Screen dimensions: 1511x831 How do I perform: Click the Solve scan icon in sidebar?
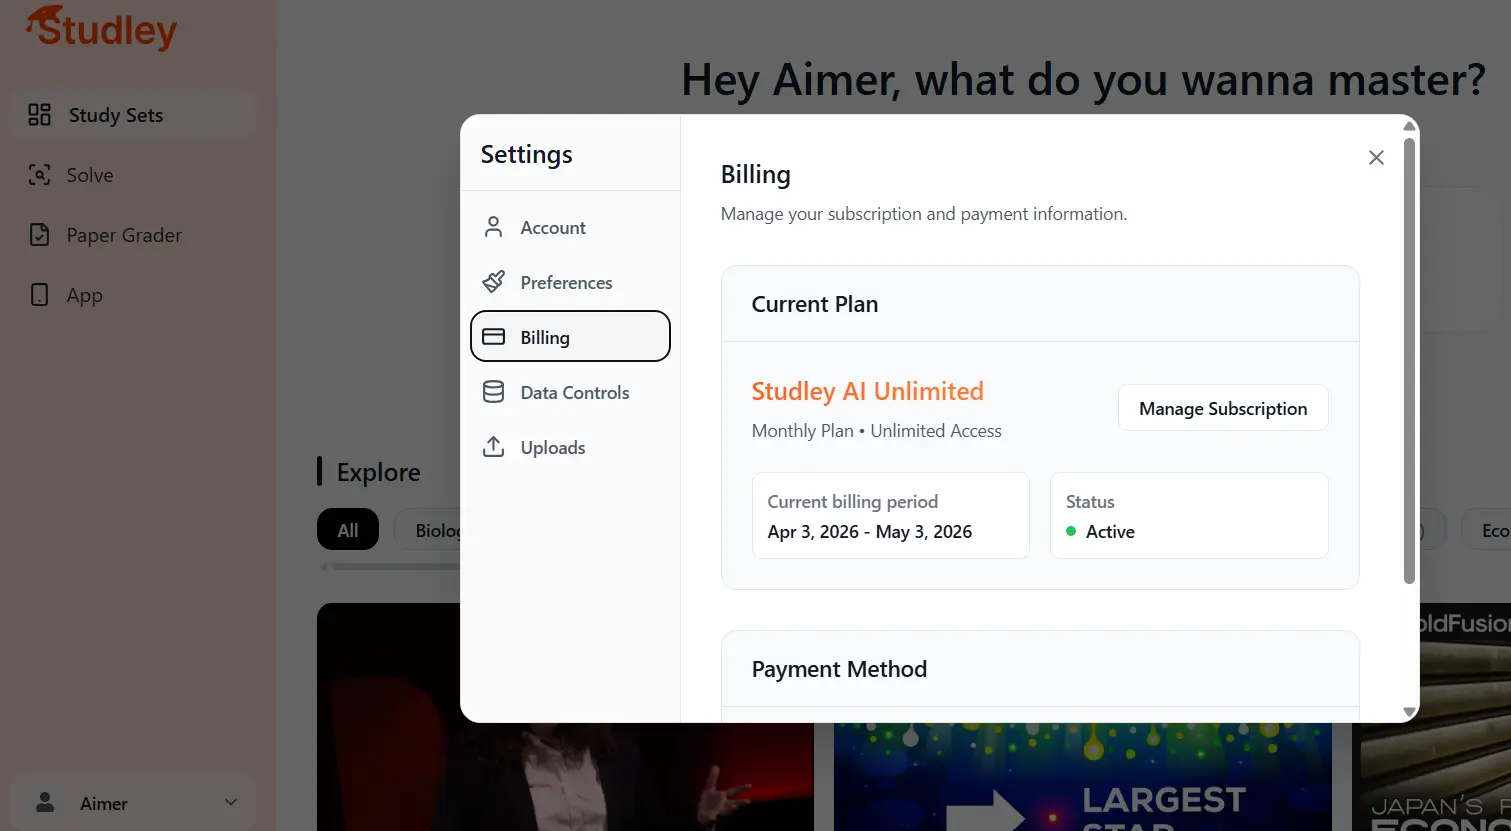click(39, 175)
